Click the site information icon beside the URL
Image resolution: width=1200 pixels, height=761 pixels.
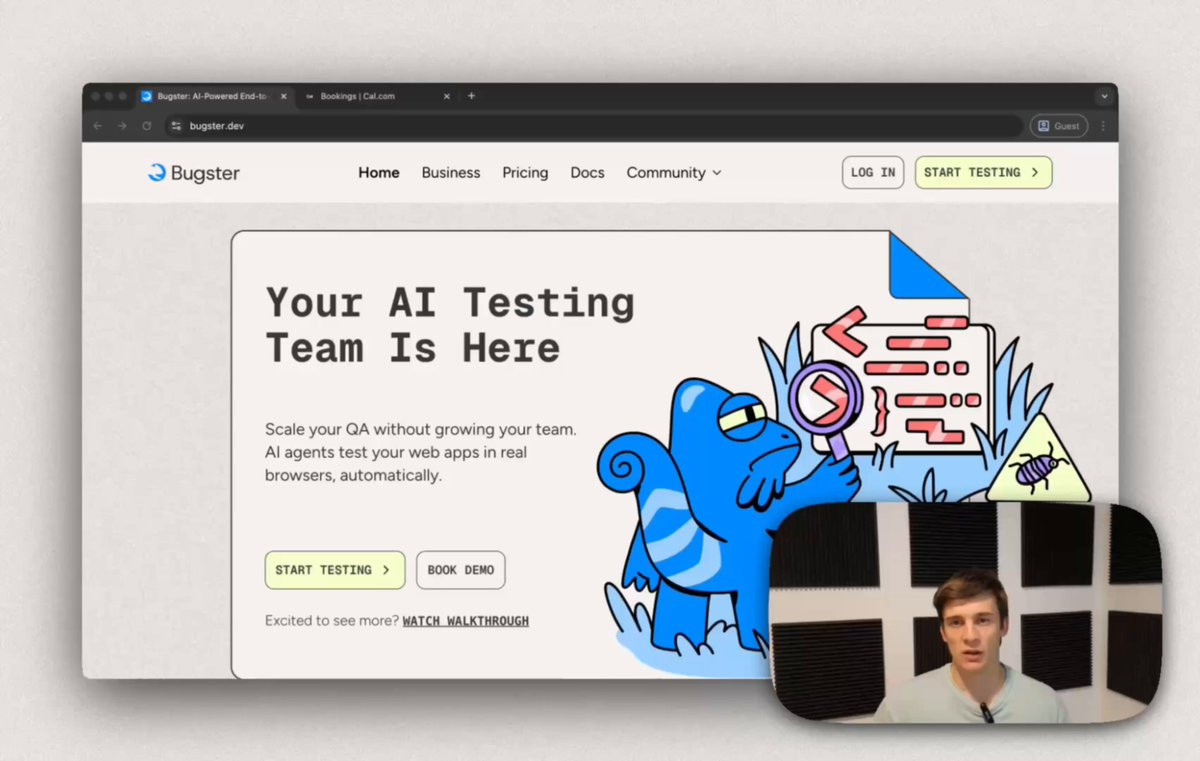coord(176,126)
